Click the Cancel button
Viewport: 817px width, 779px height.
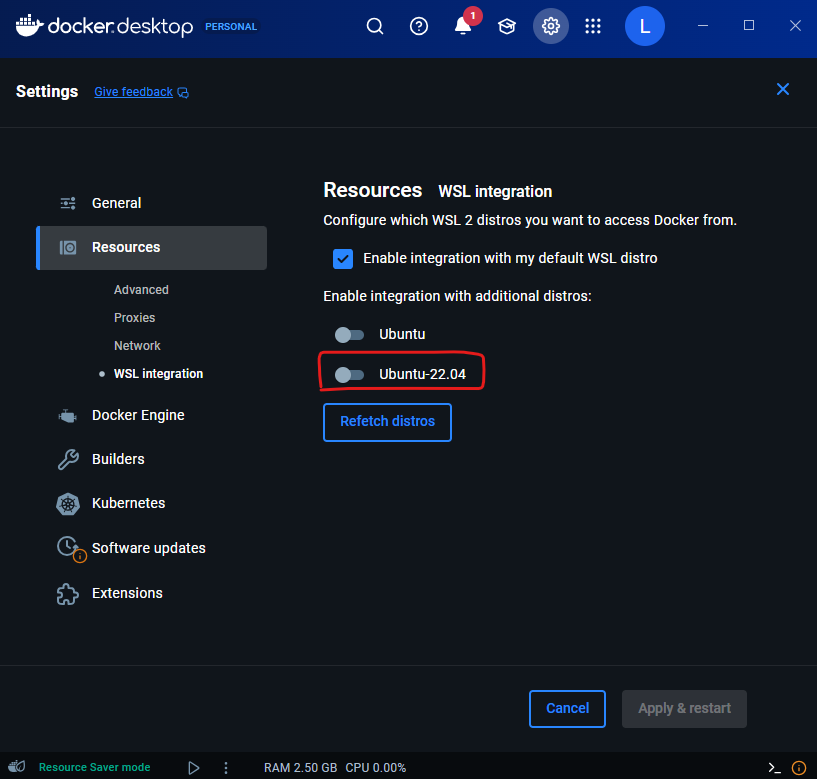click(x=567, y=709)
